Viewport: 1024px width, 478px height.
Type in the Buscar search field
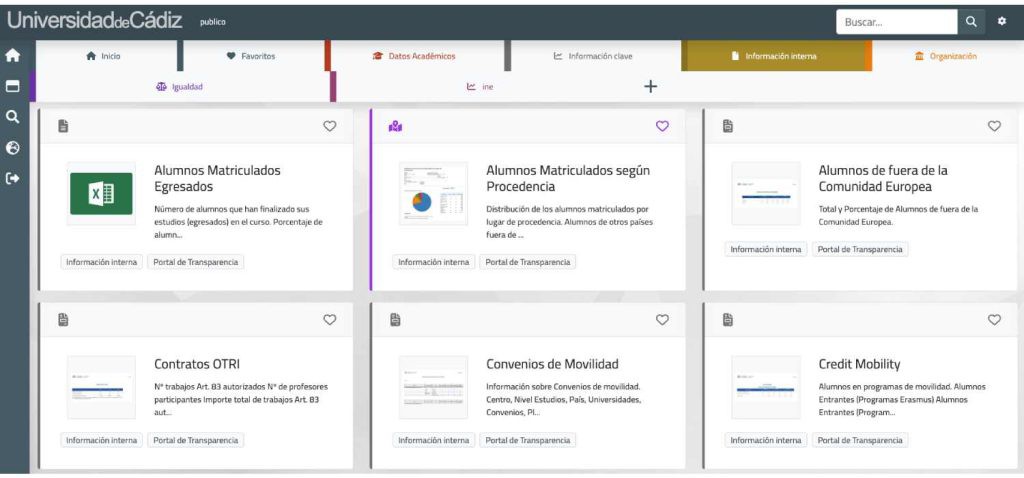[x=896, y=22]
